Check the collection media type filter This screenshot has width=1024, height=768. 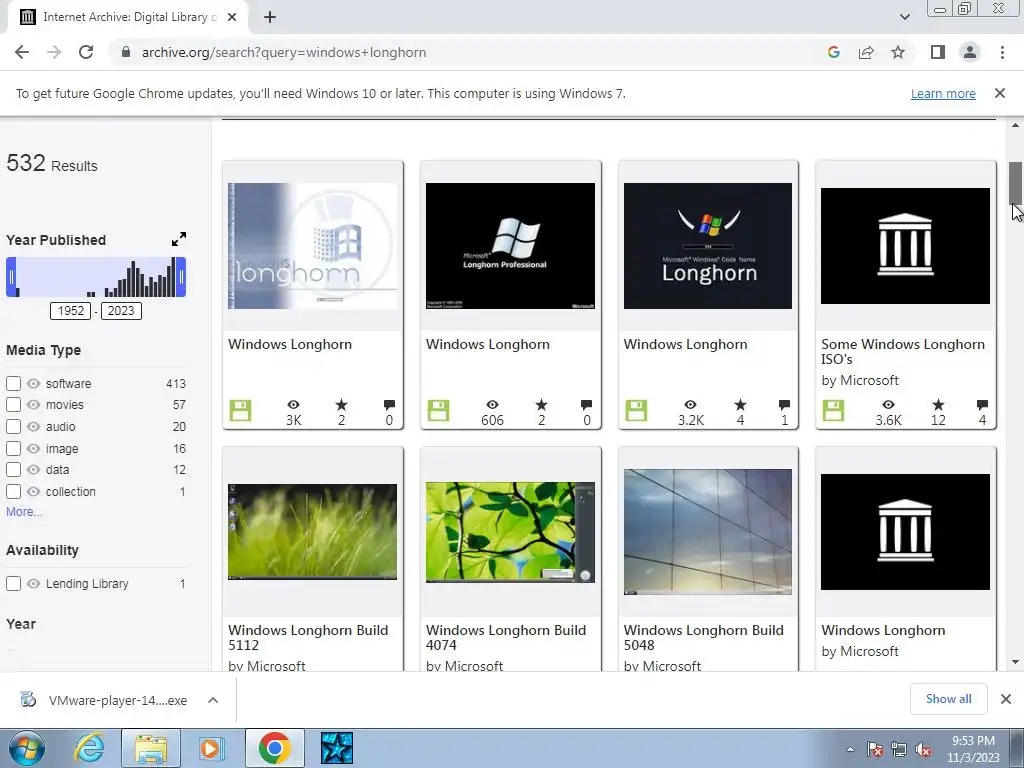pyautogui.click(x=13, y=492)
